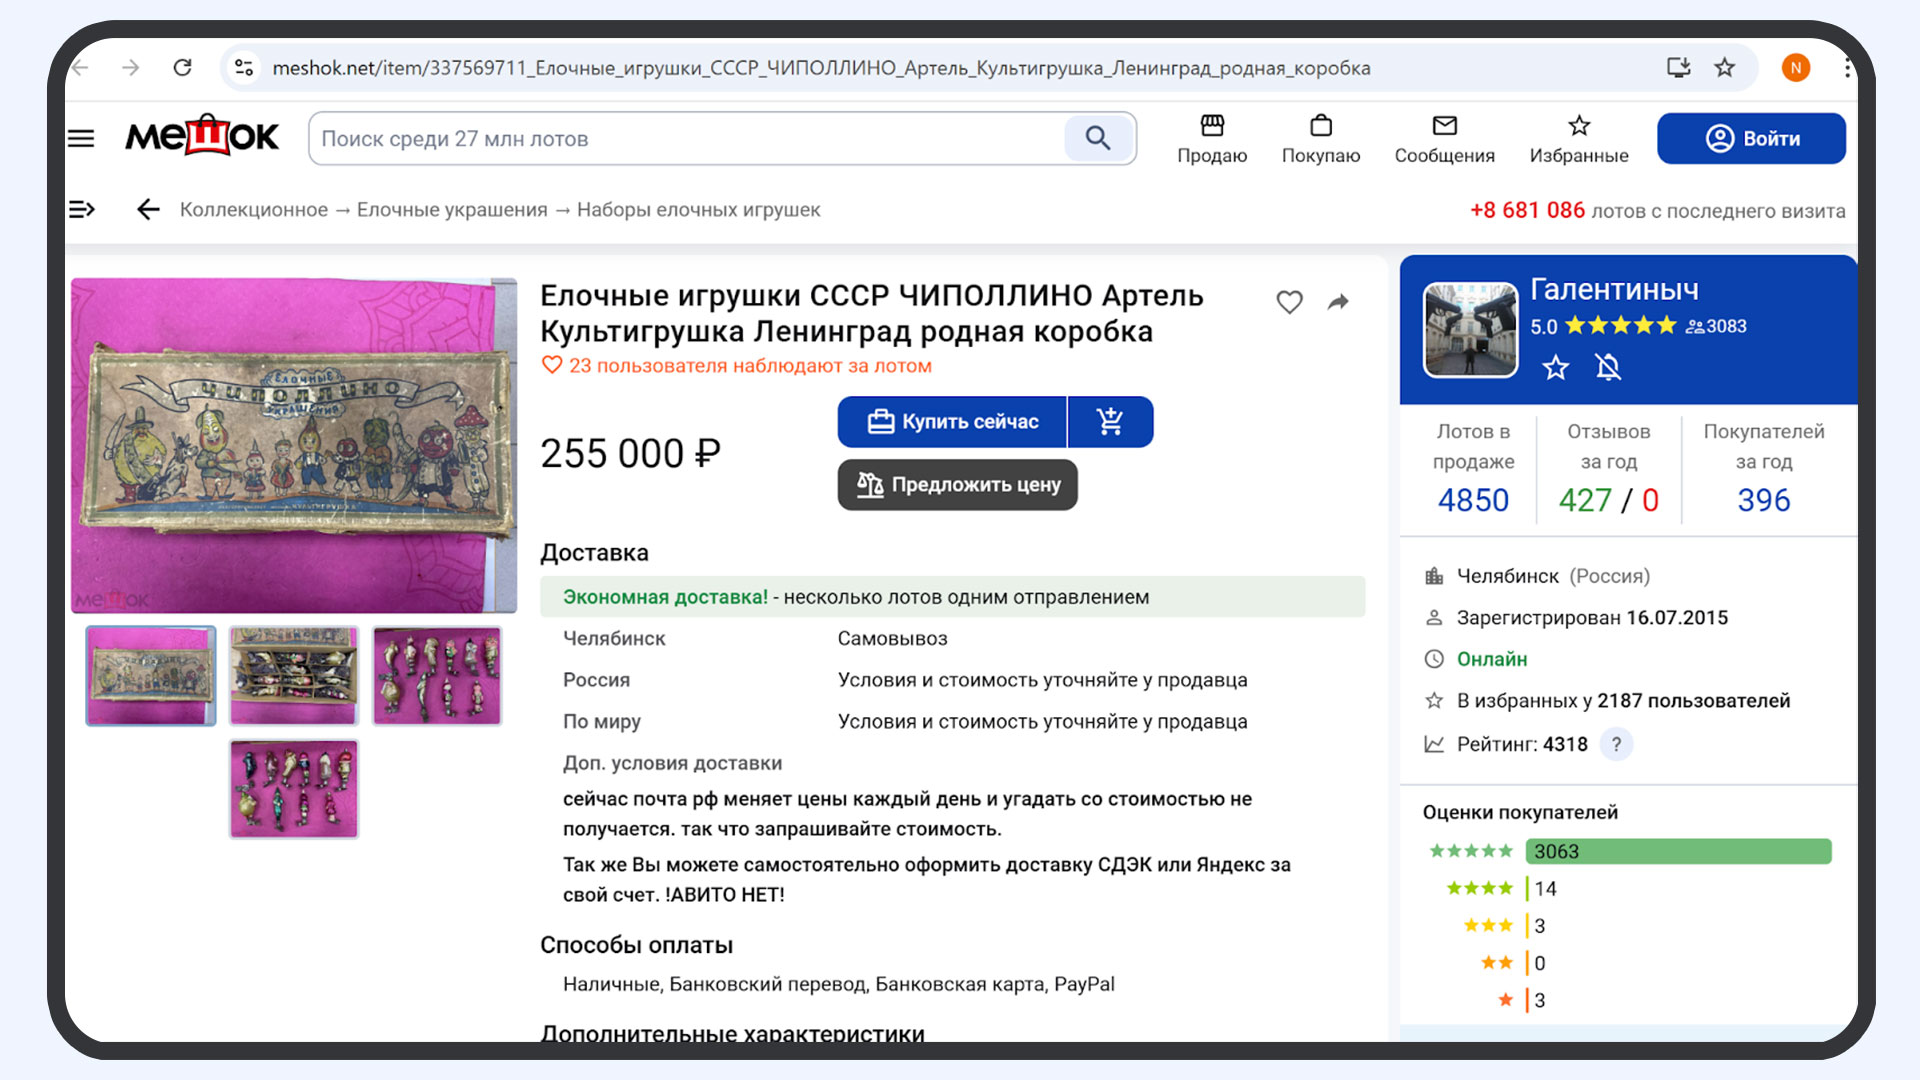Toggle seller favorite star in card
1920x1080 pixels.
pyautogui.click(x=1555, y=368)
